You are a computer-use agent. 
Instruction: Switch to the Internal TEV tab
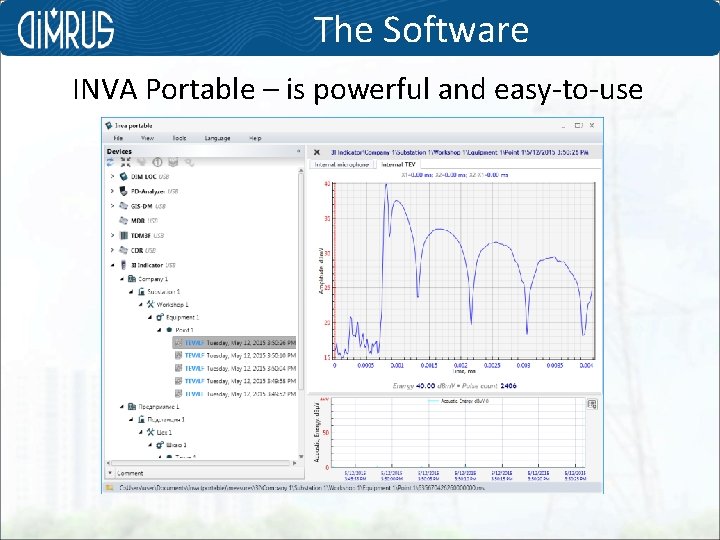[398, 164]
